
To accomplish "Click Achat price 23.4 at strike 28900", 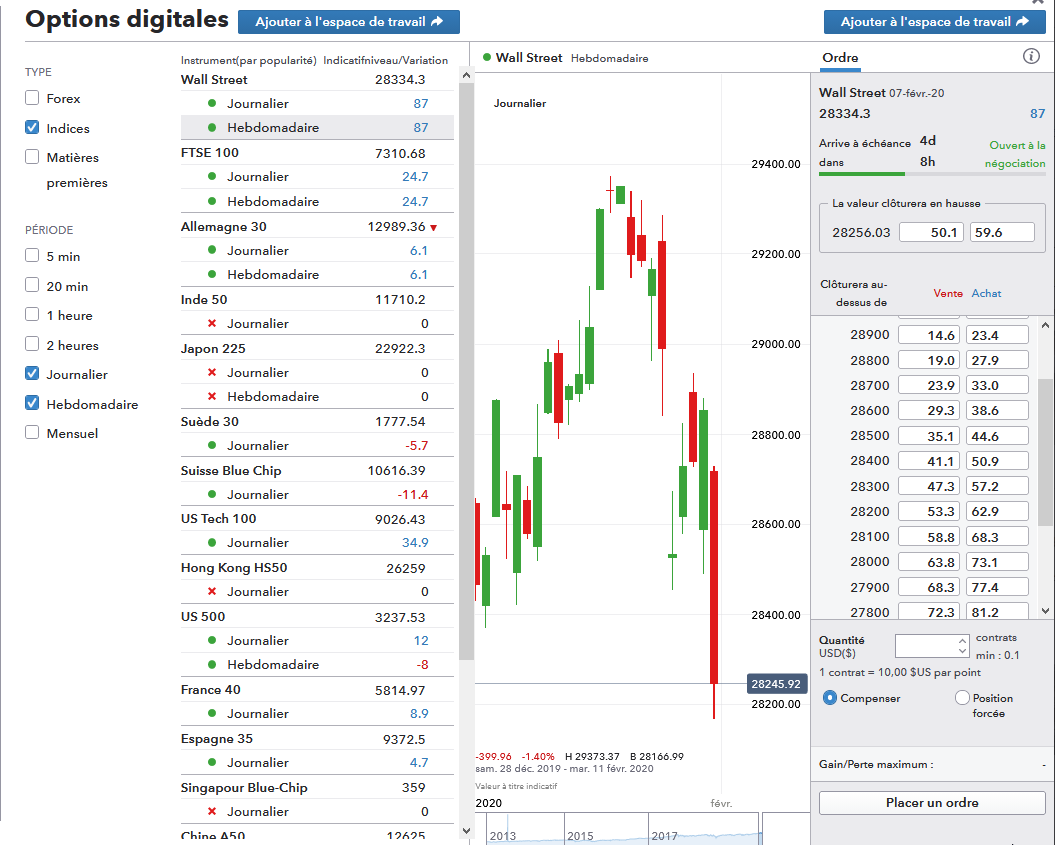I will click(997, 335).
